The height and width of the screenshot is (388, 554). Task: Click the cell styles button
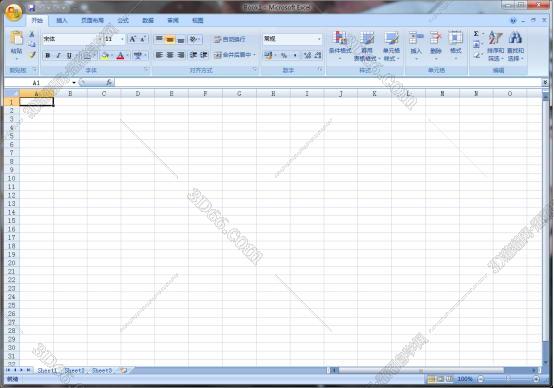[391, 46]
